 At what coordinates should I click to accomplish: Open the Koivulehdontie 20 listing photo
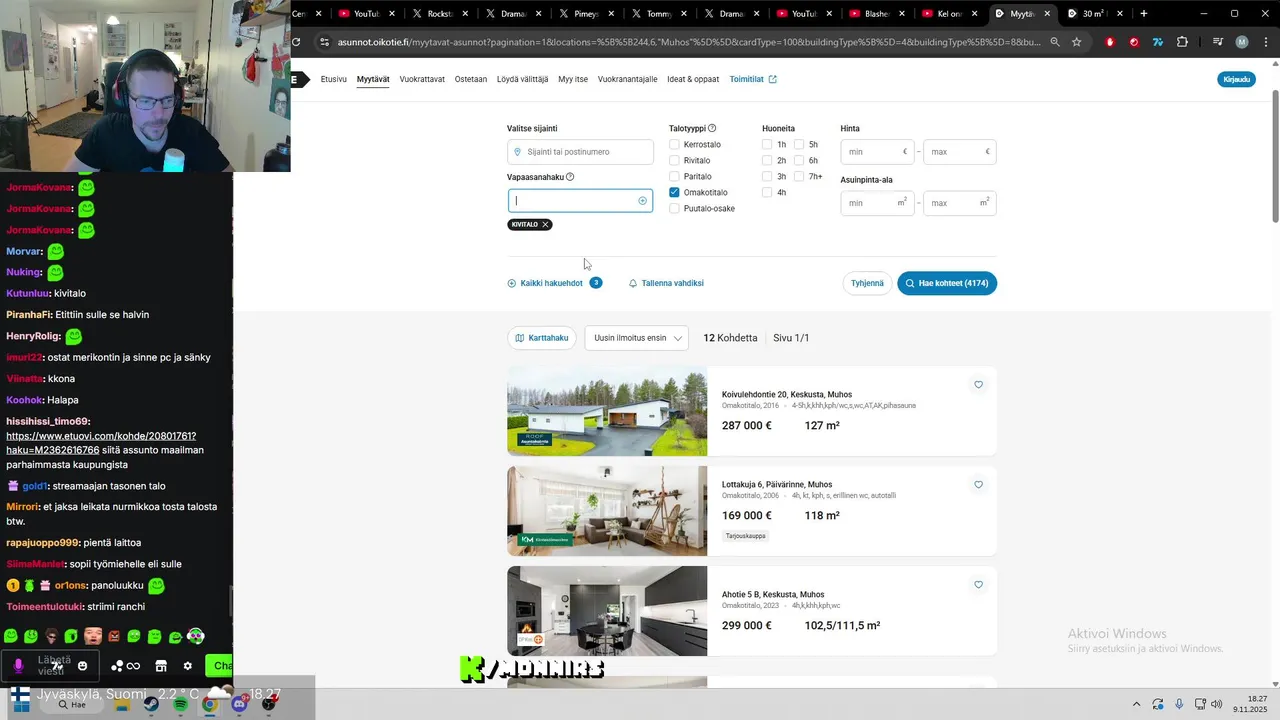pos(607,411)
